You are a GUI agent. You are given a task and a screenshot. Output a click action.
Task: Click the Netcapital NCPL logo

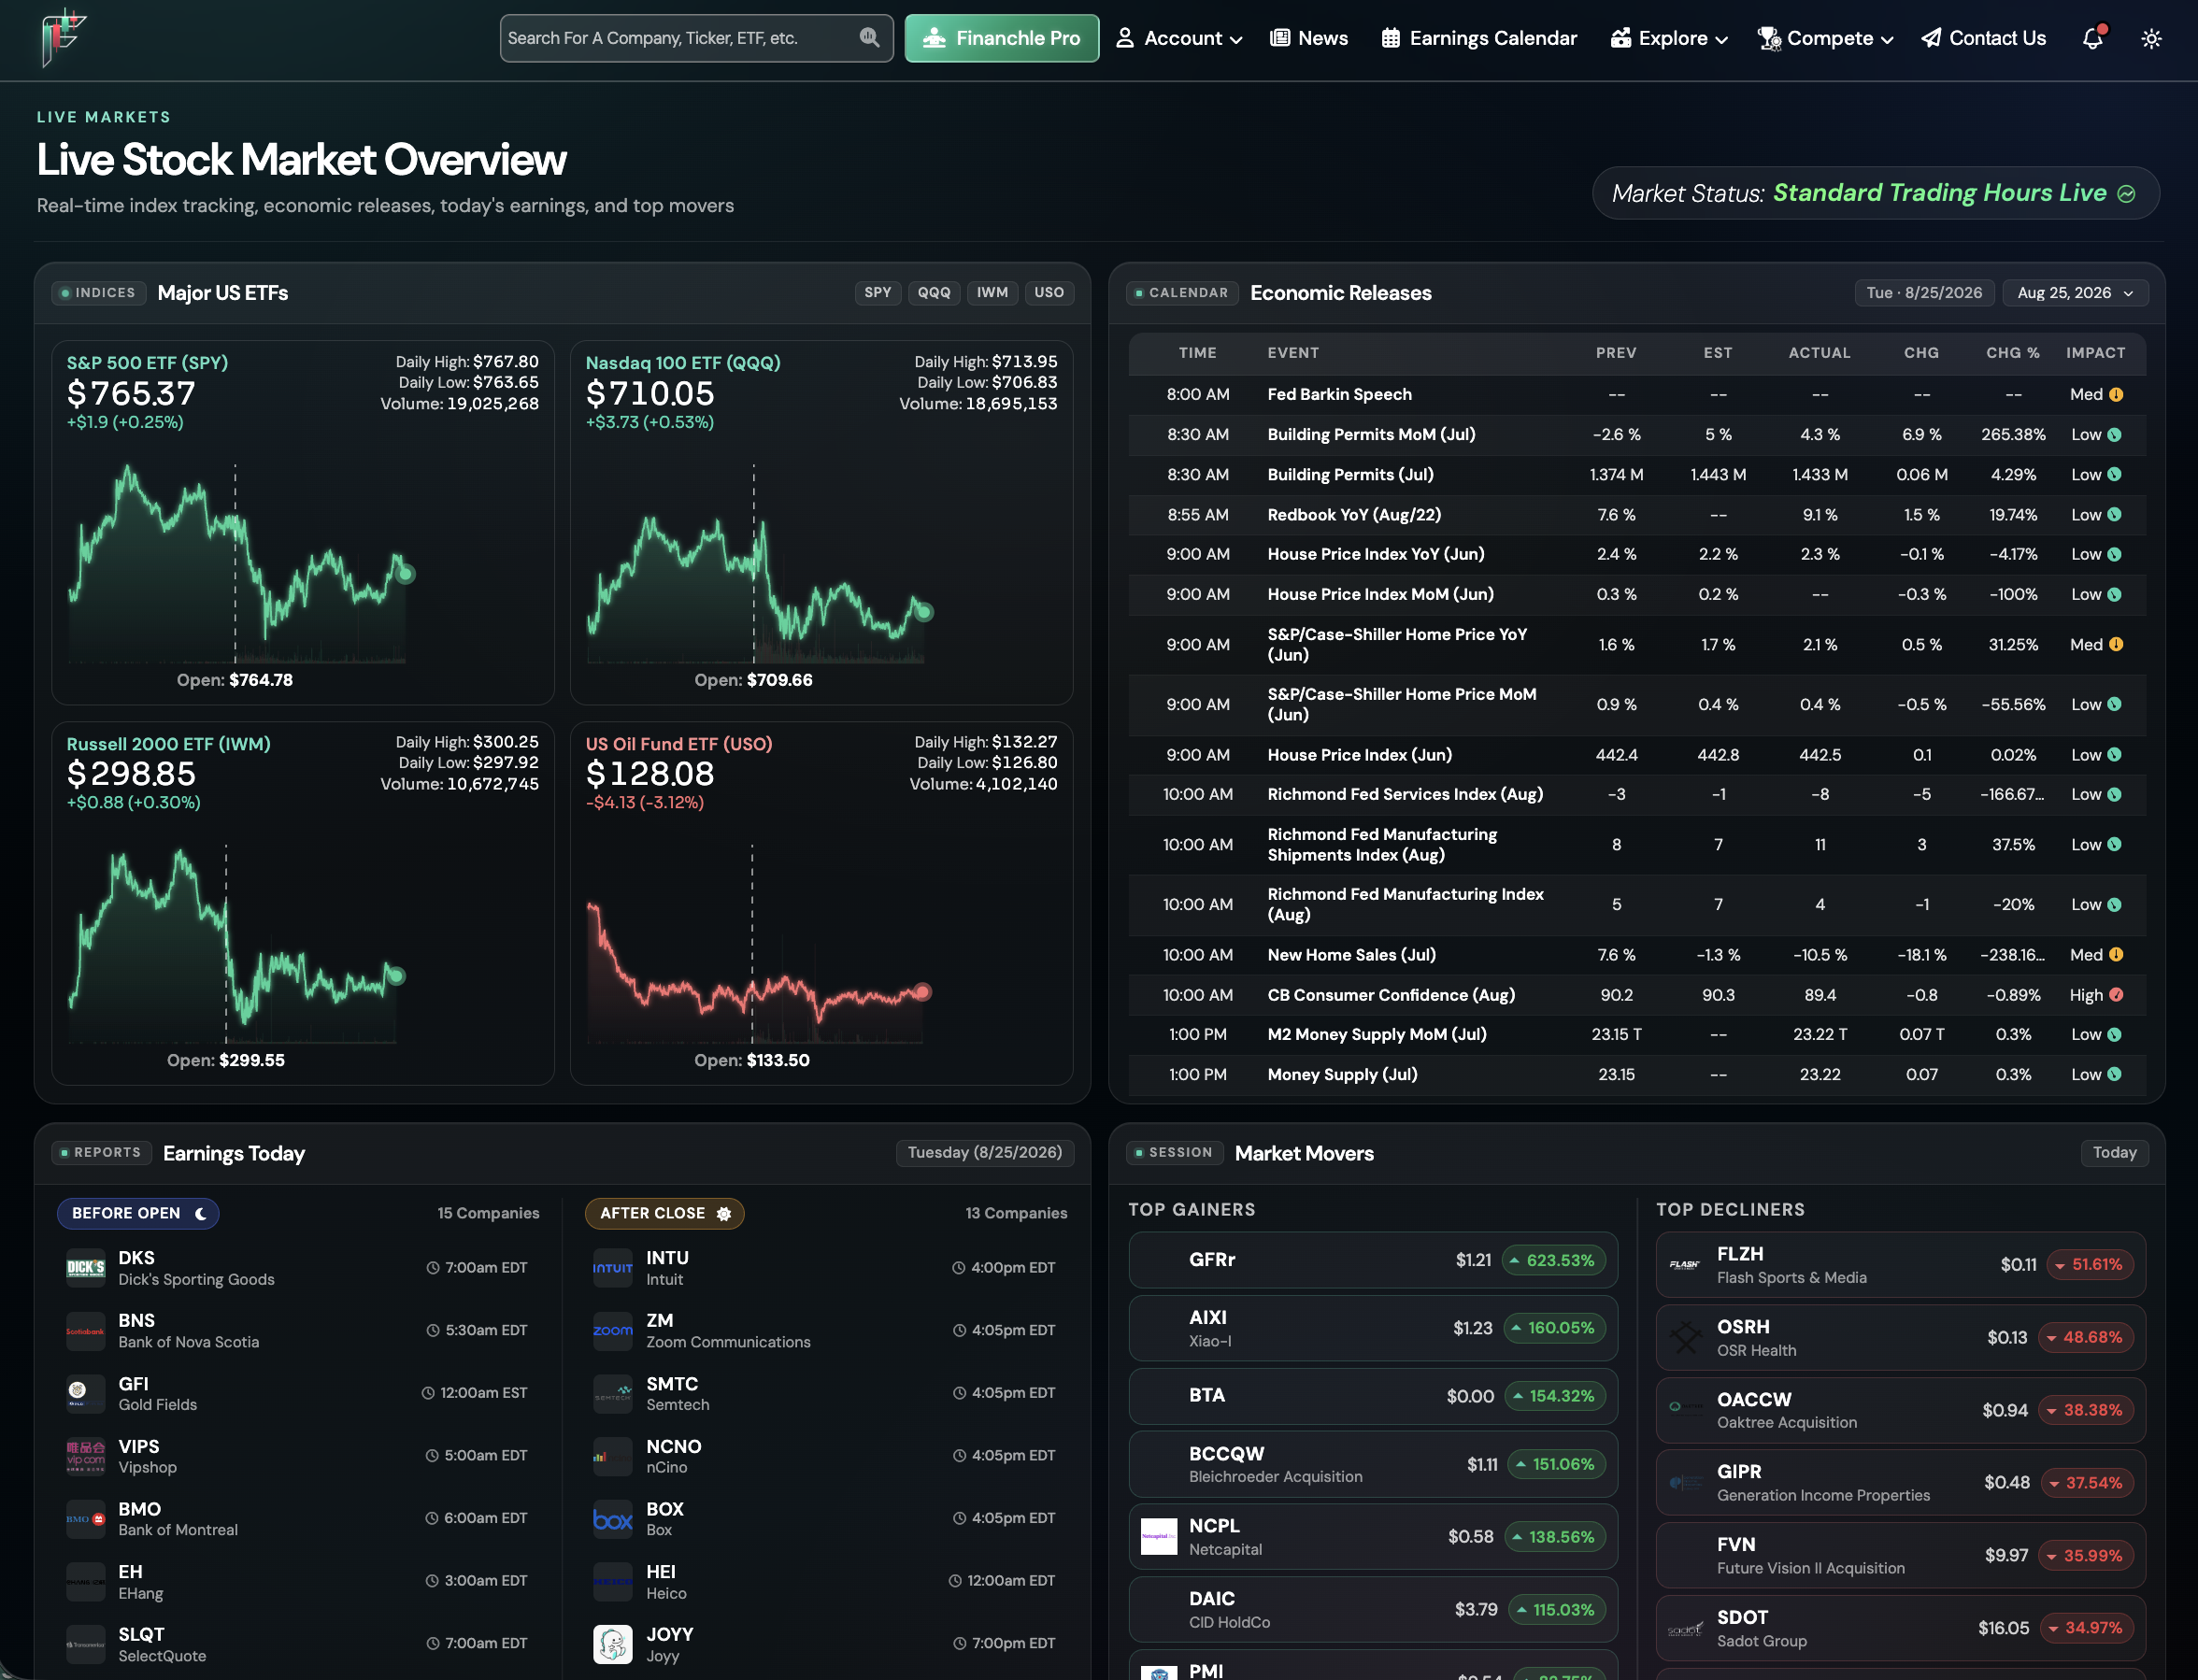1159,1536
